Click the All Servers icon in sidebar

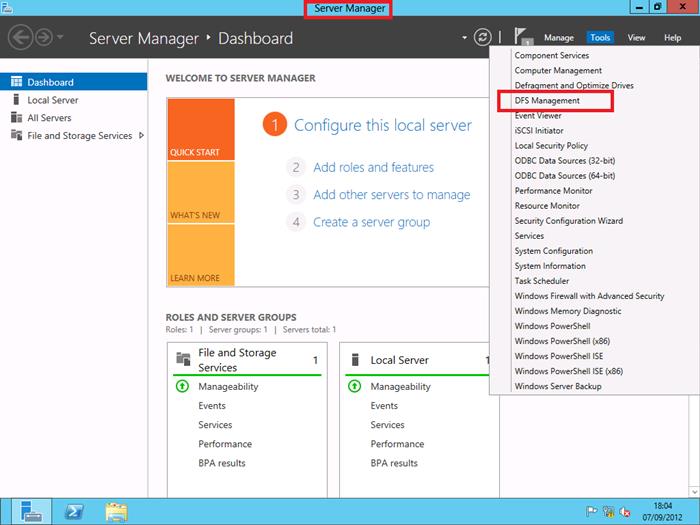[17, 117]
